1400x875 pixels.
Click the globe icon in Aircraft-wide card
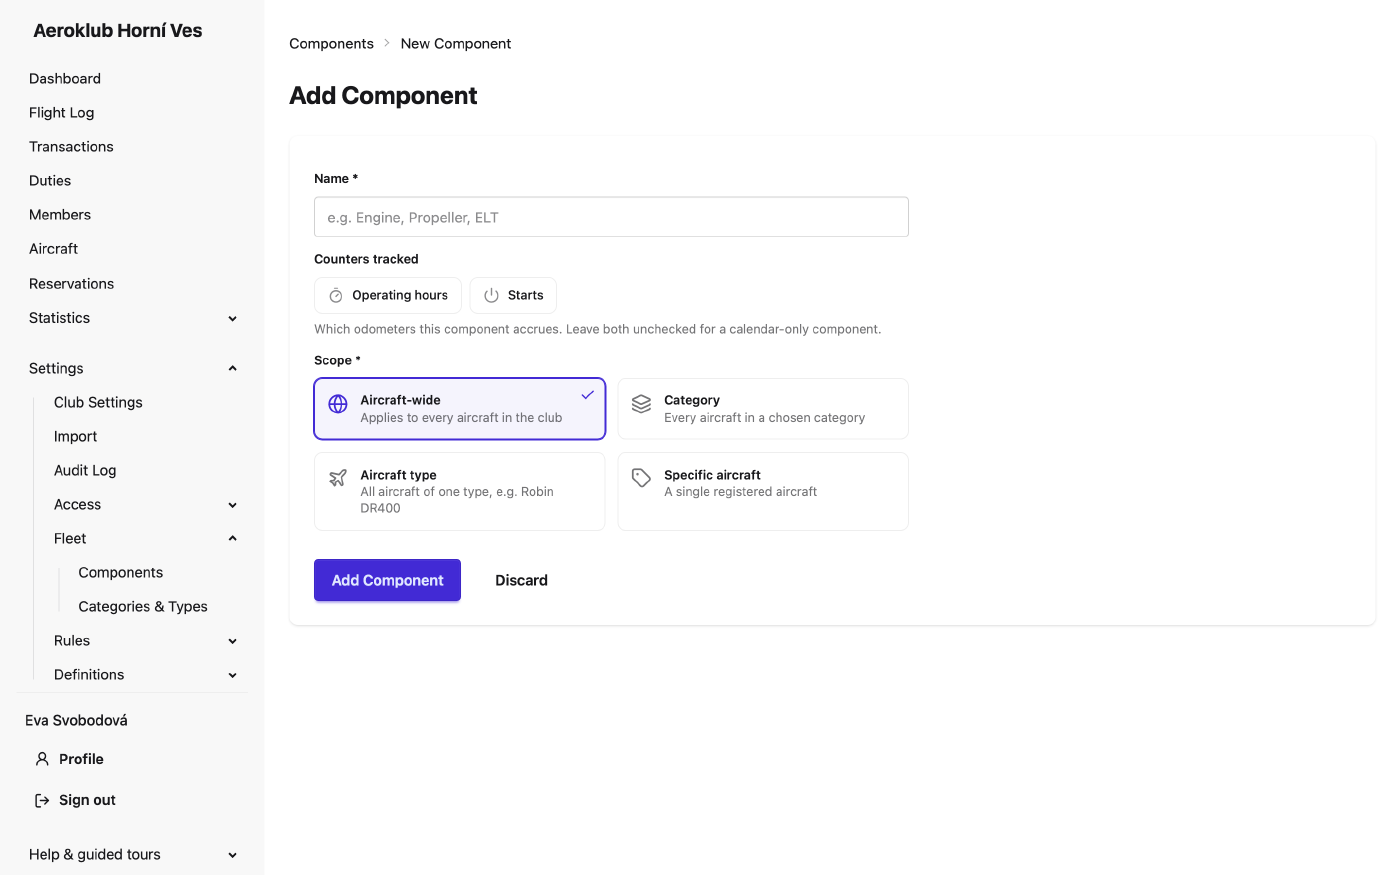tap(338, 404)
